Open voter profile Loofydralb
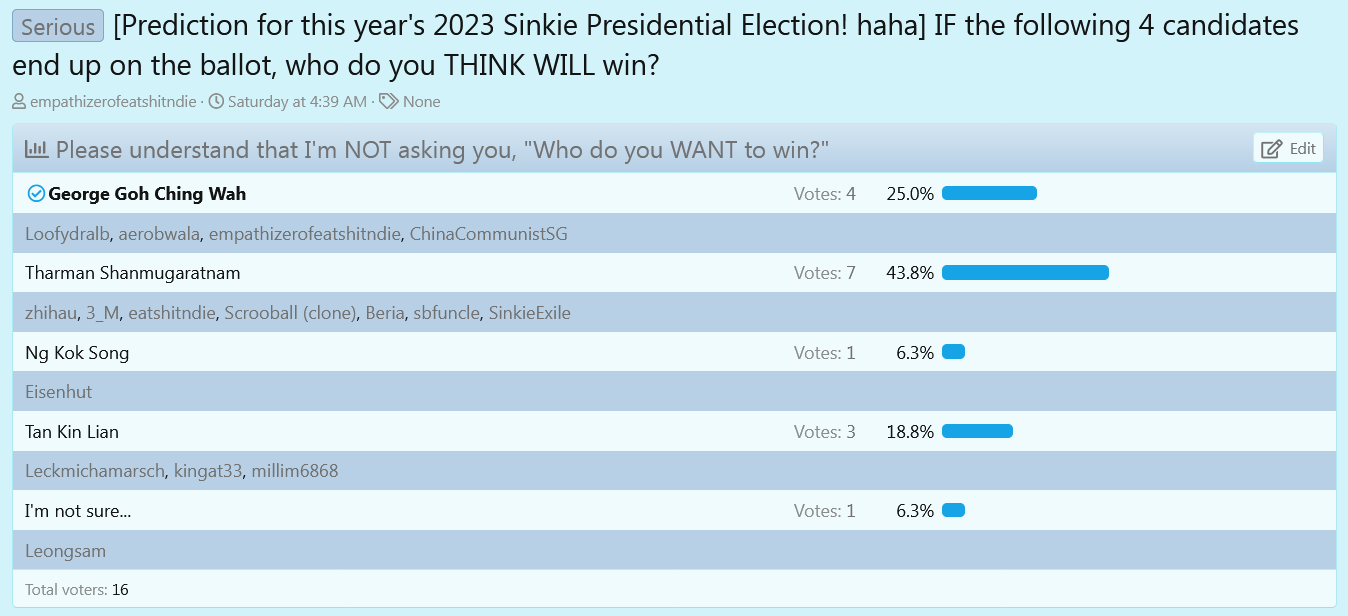The image size is (1348, 616). [x=67, y=234]
